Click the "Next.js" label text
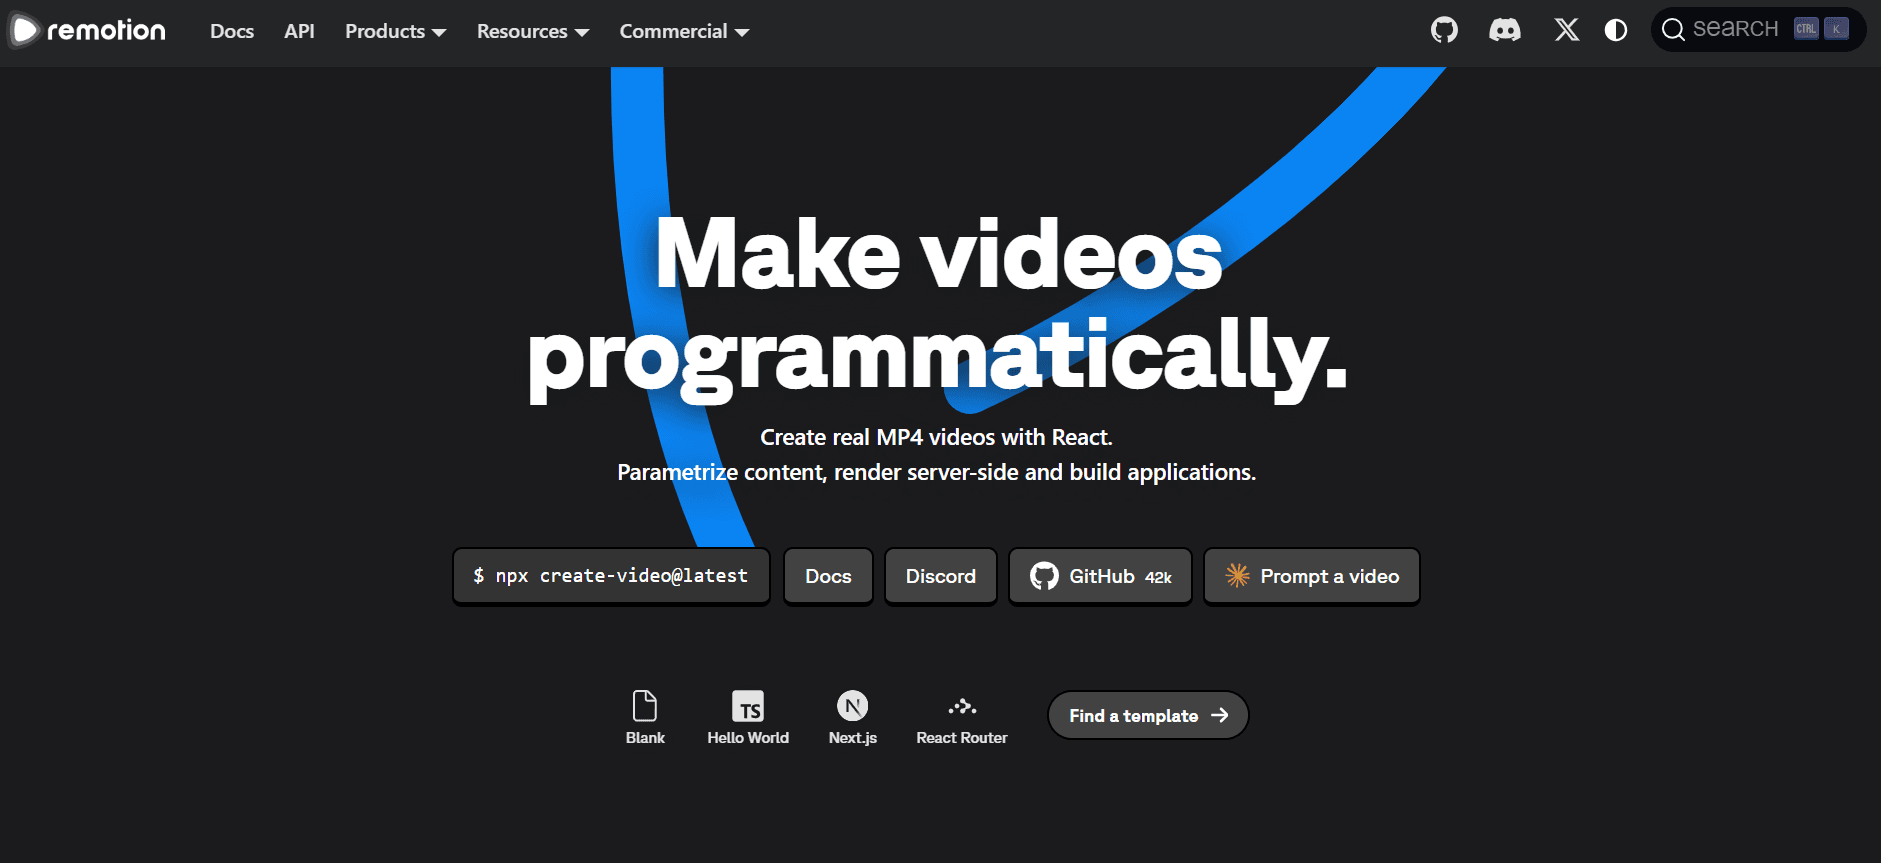The width and height of the screenshot is (1881, 863). click(x=852, y=738)
